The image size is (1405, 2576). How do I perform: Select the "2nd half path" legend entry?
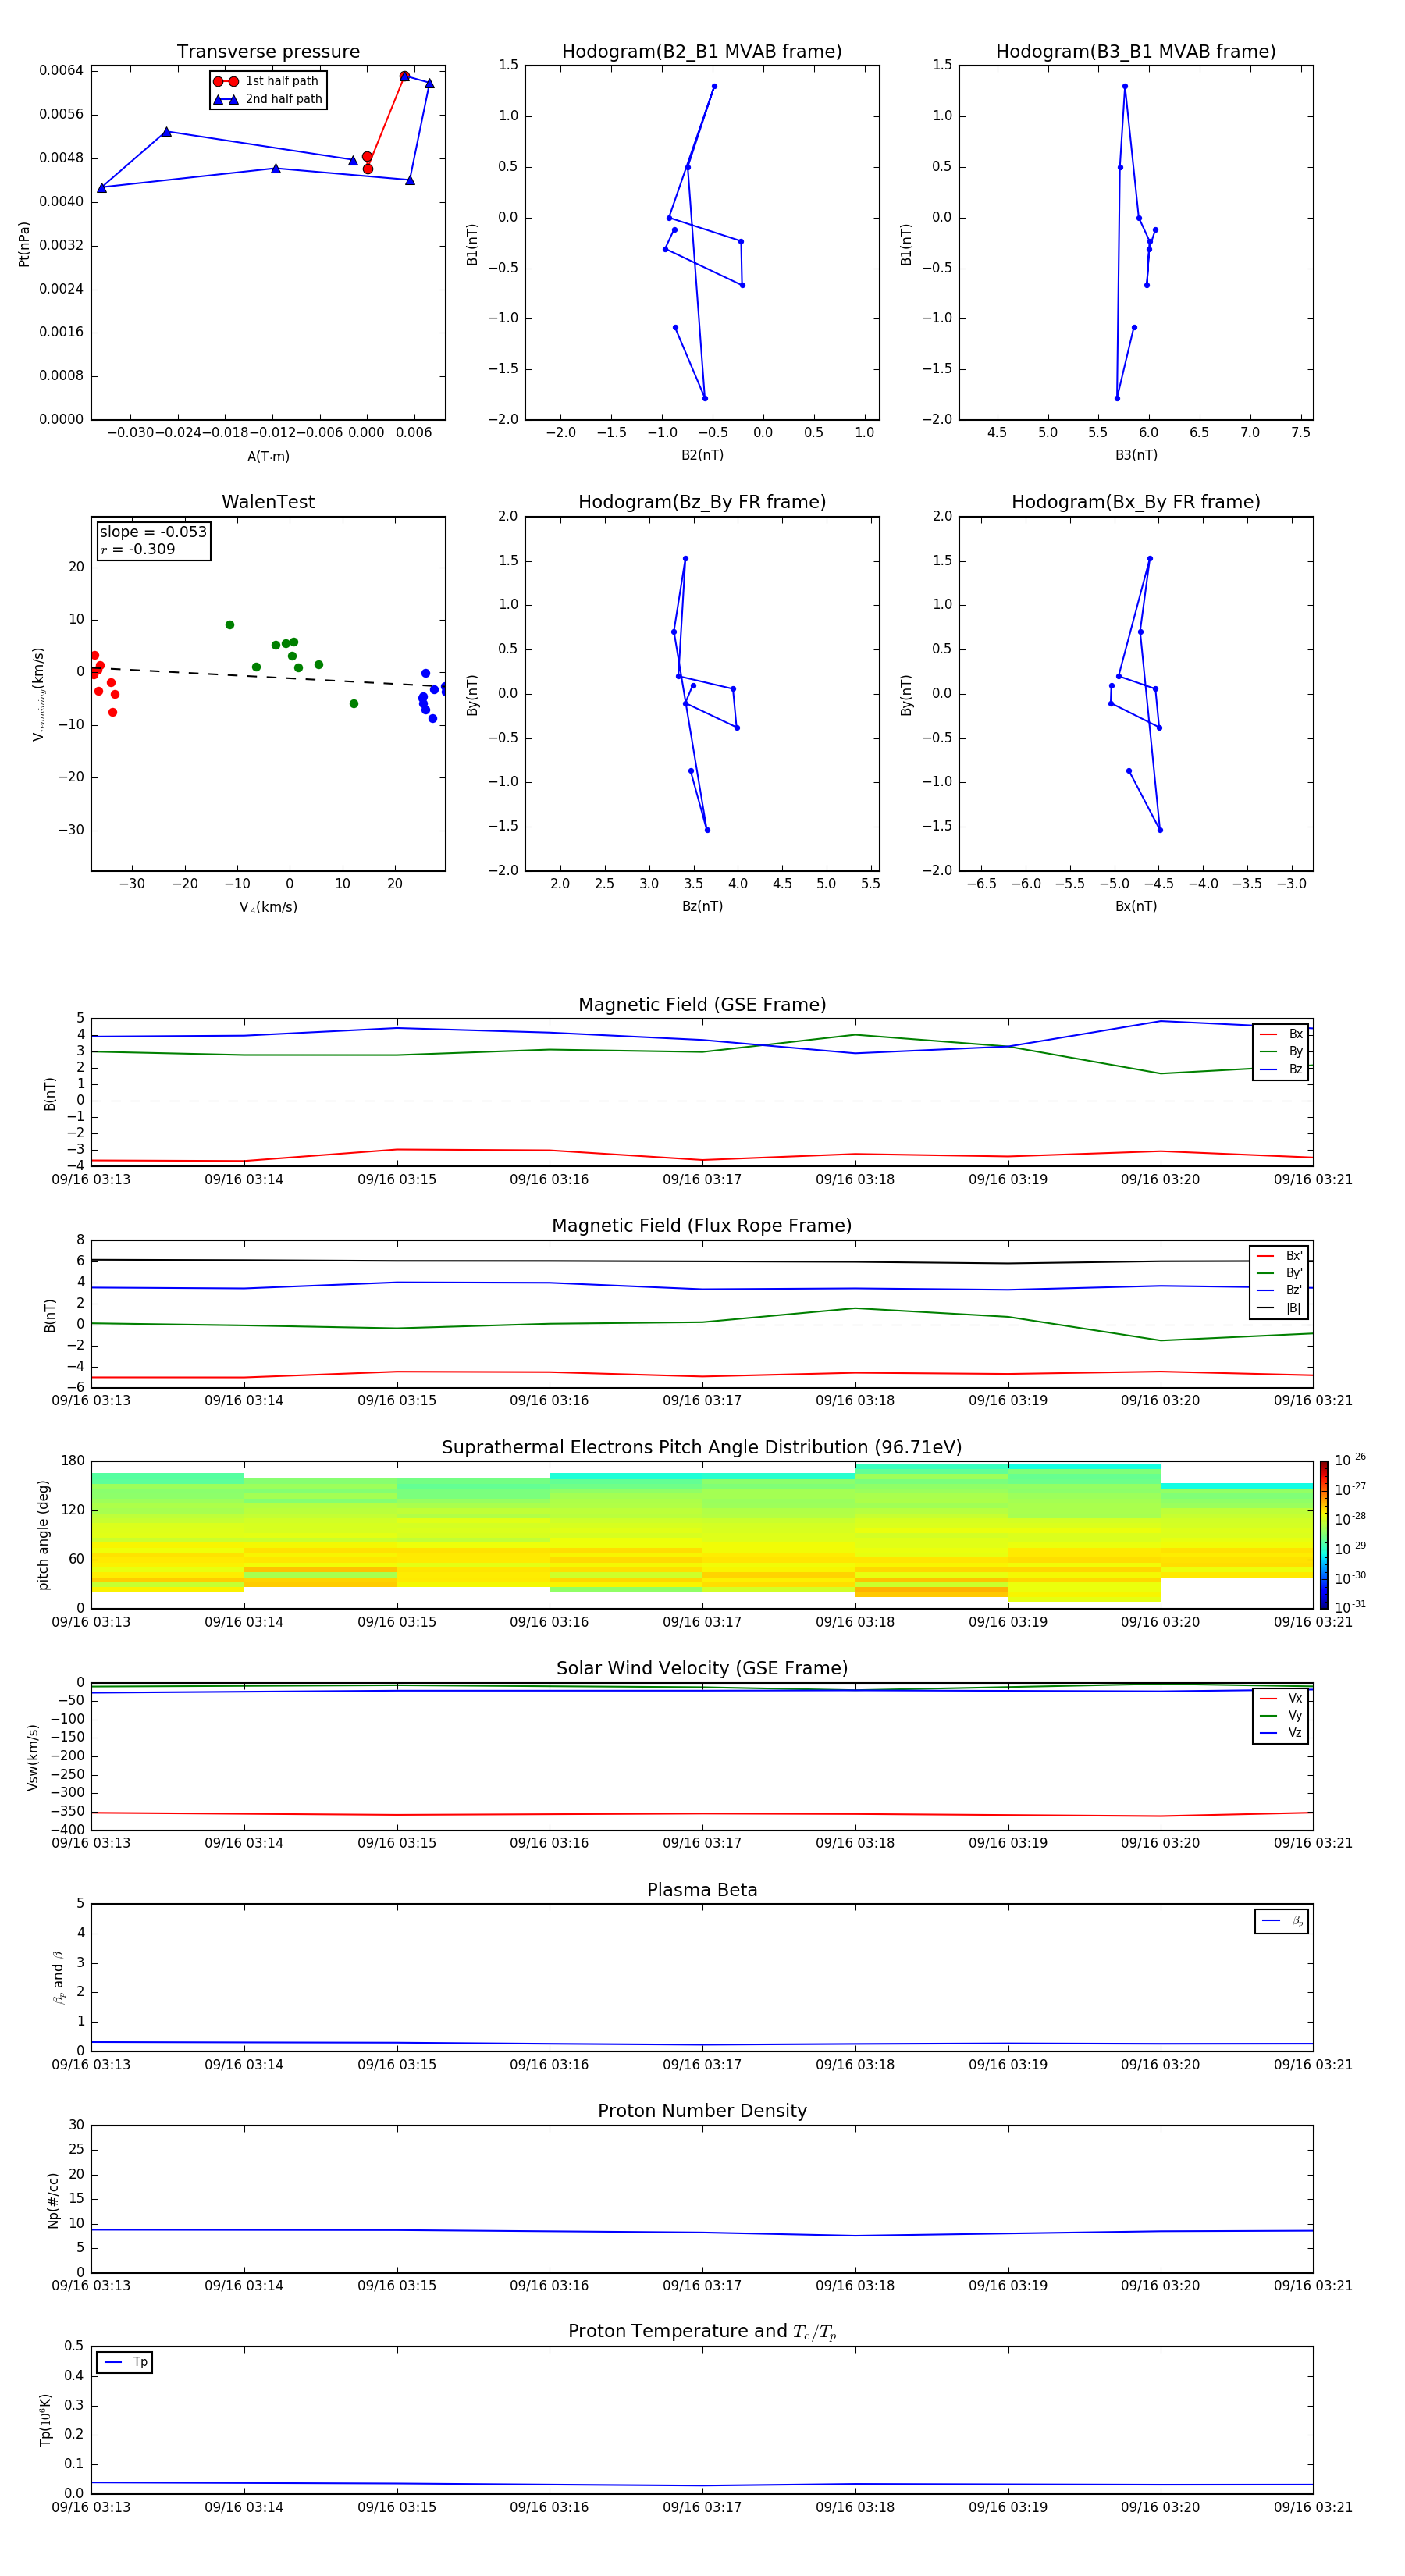pyautogui.click(x=267, y=99)
